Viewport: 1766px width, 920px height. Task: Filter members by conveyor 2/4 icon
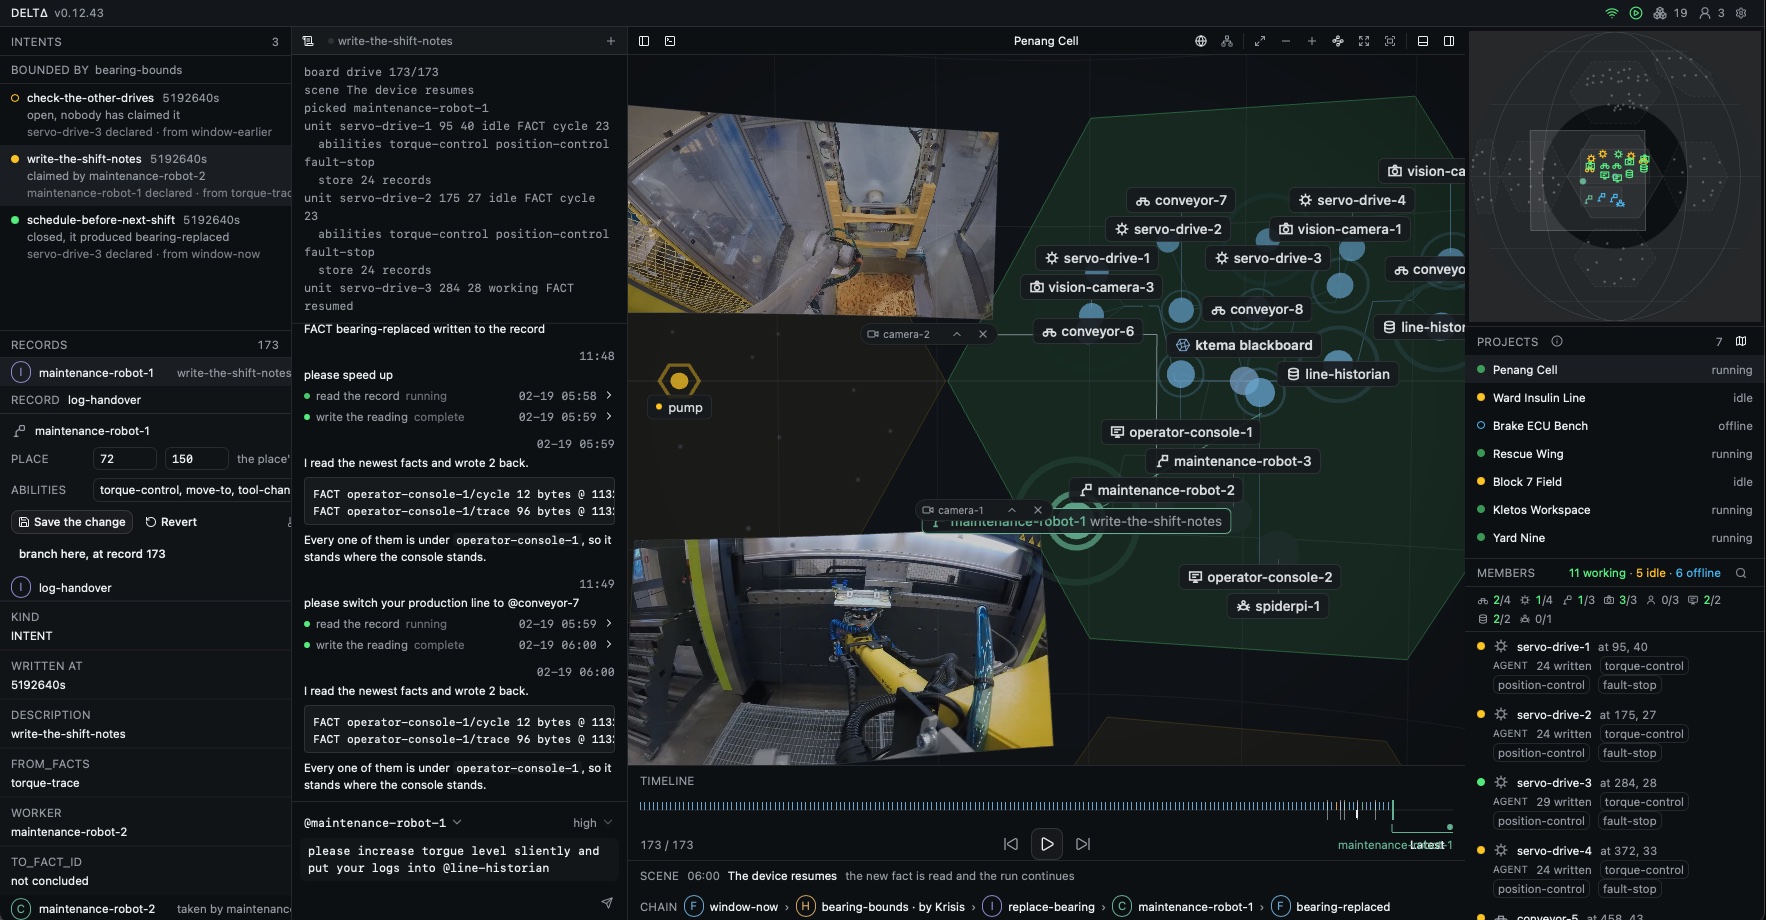[x=1494, y=600]
